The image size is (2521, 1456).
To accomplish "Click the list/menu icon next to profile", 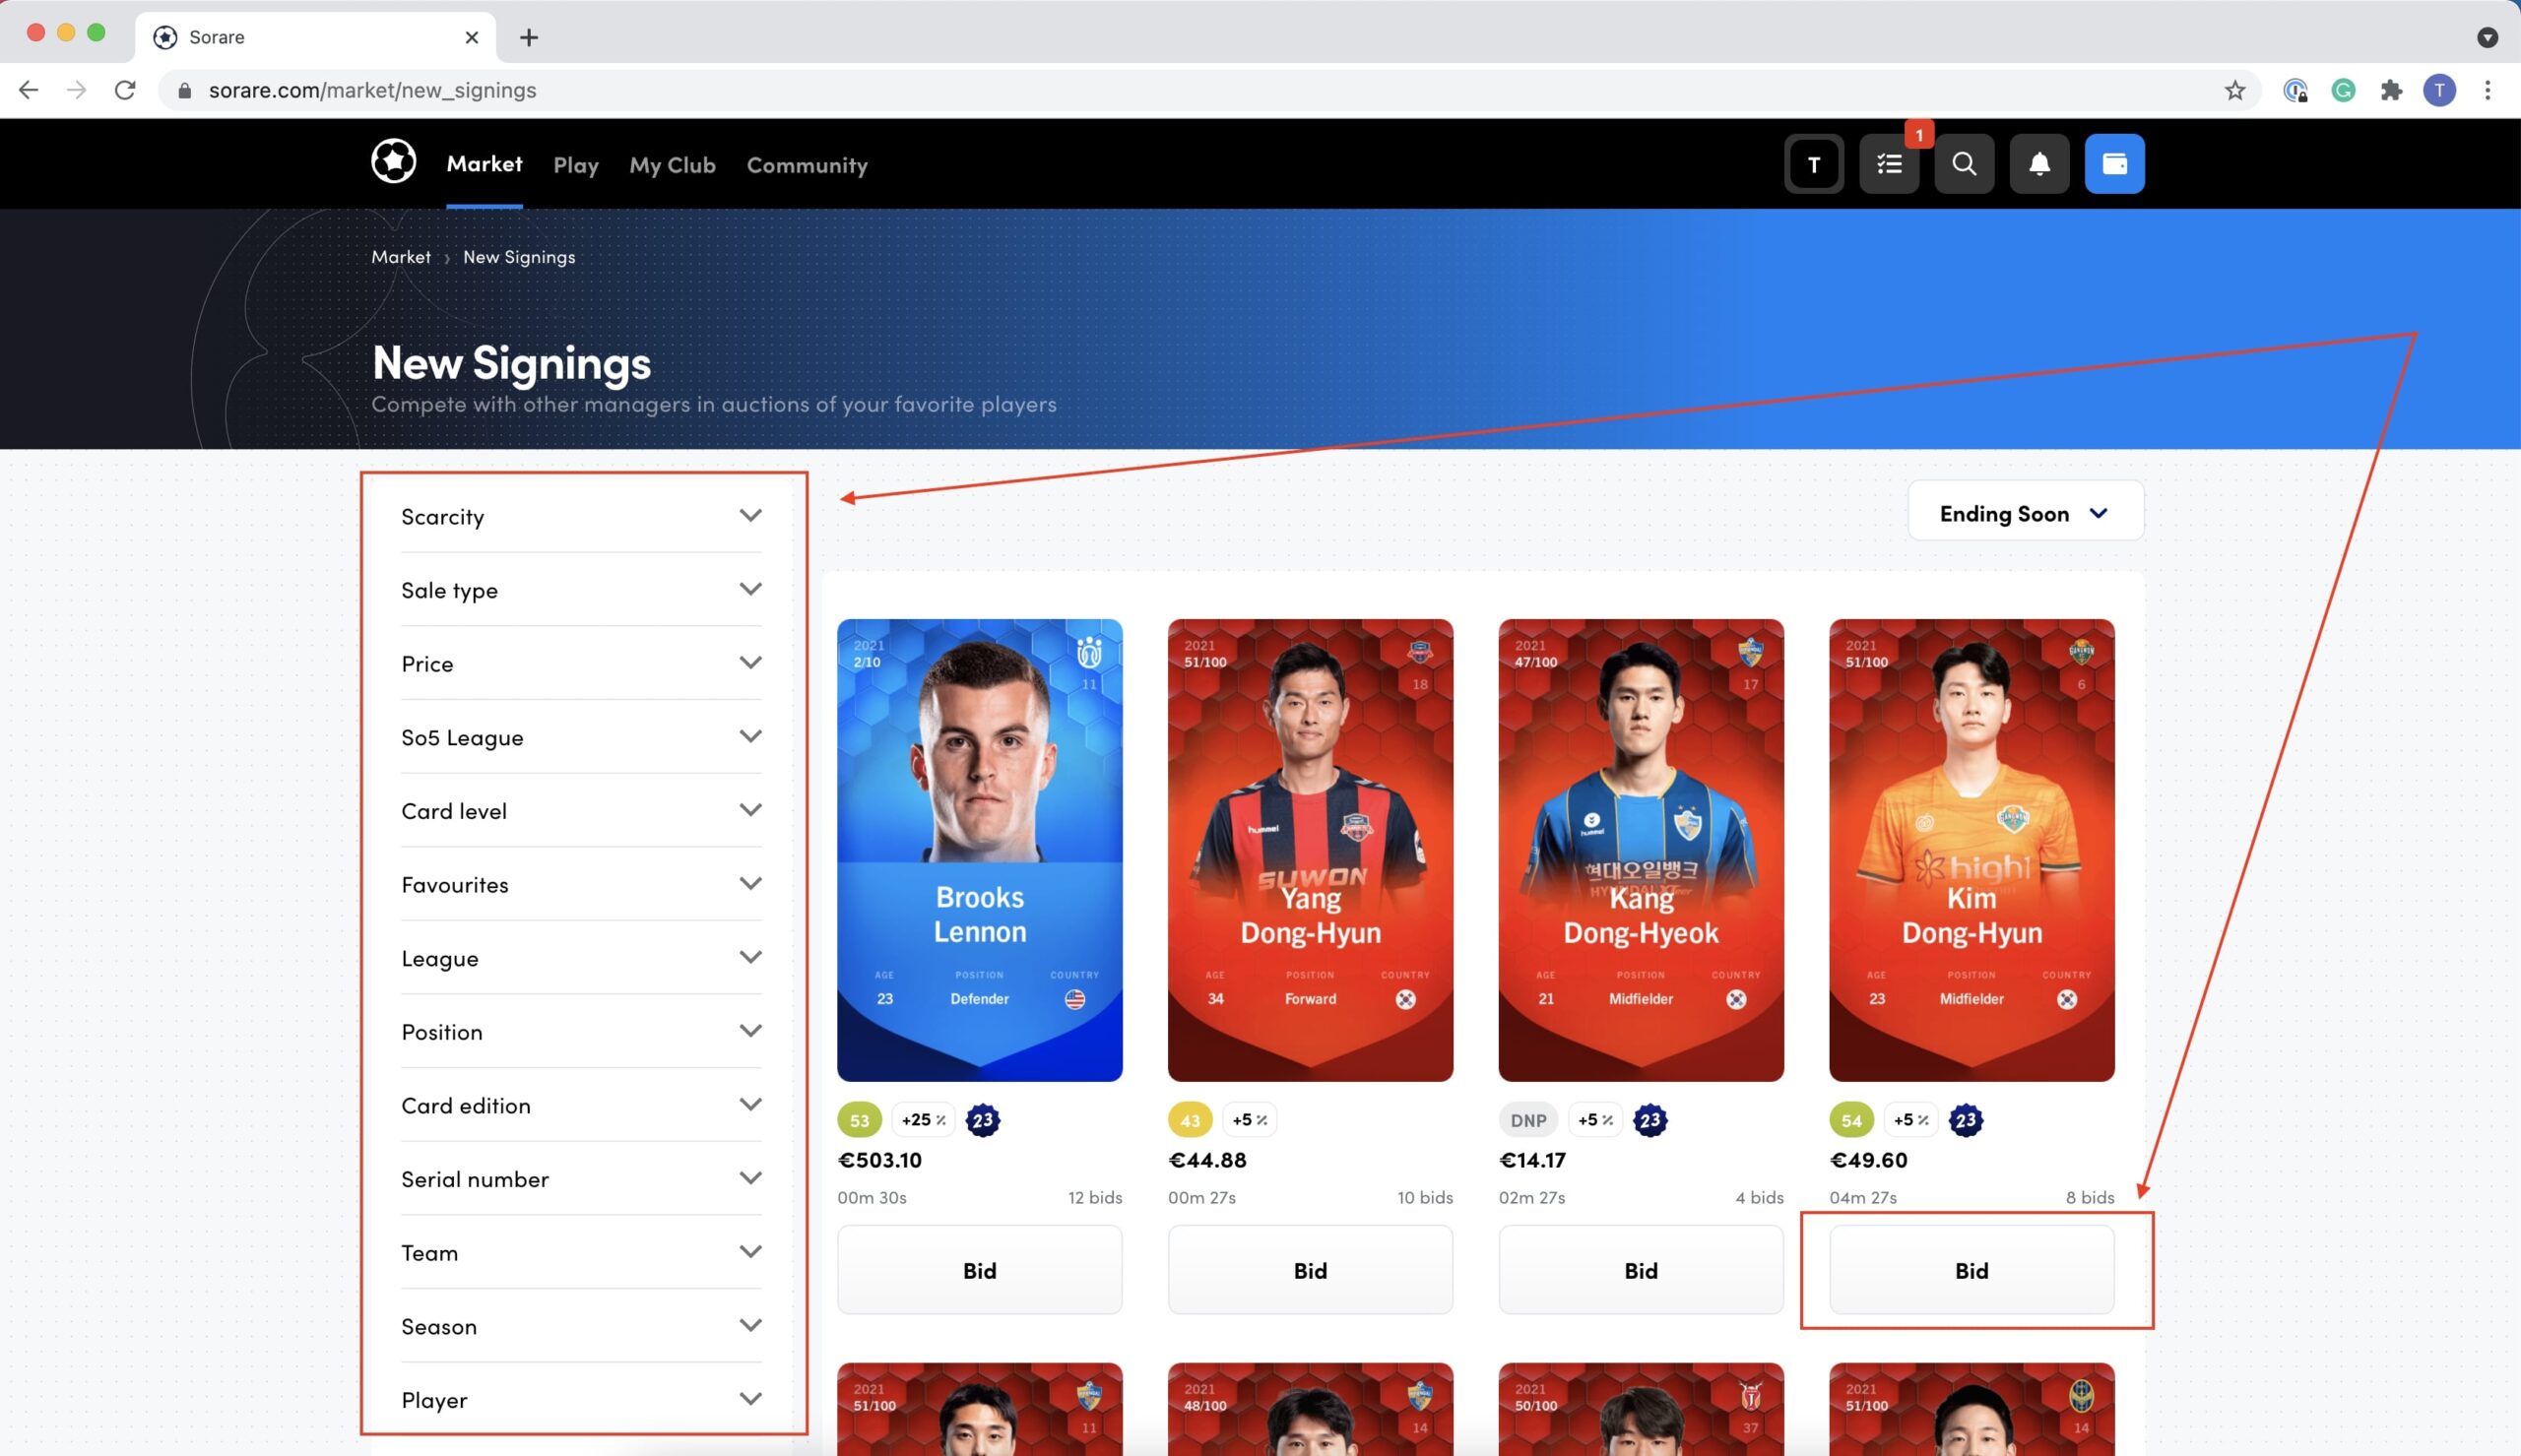I will point(1890,163).
